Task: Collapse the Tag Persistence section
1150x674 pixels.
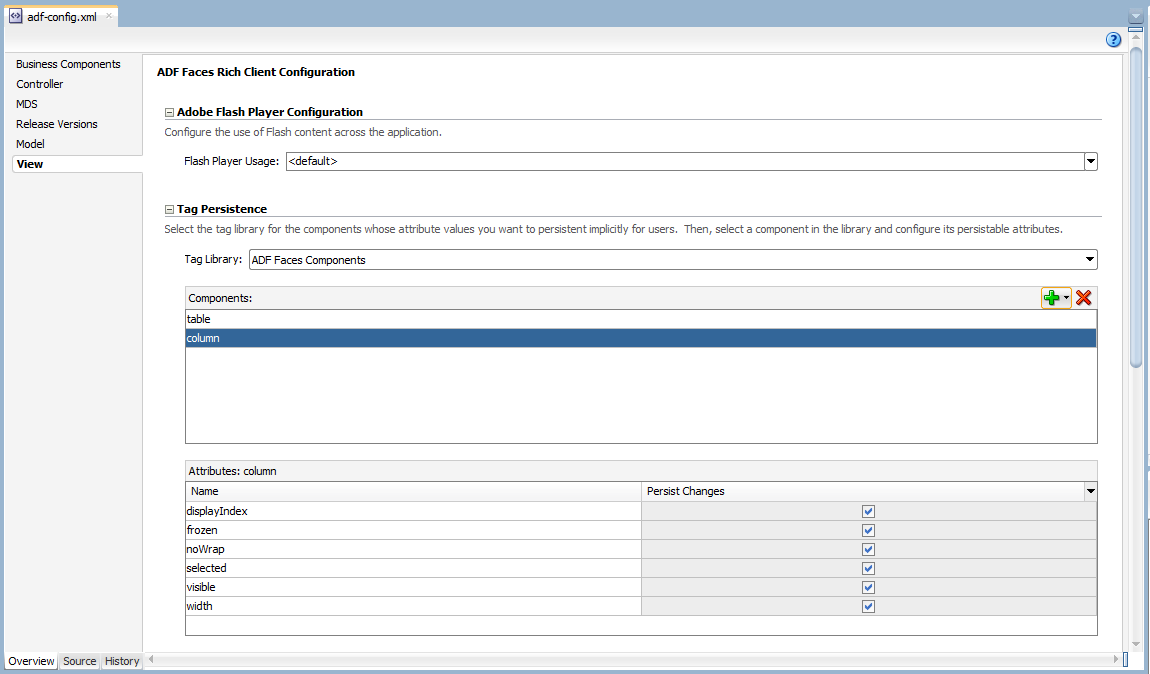Action: (169, 210)
